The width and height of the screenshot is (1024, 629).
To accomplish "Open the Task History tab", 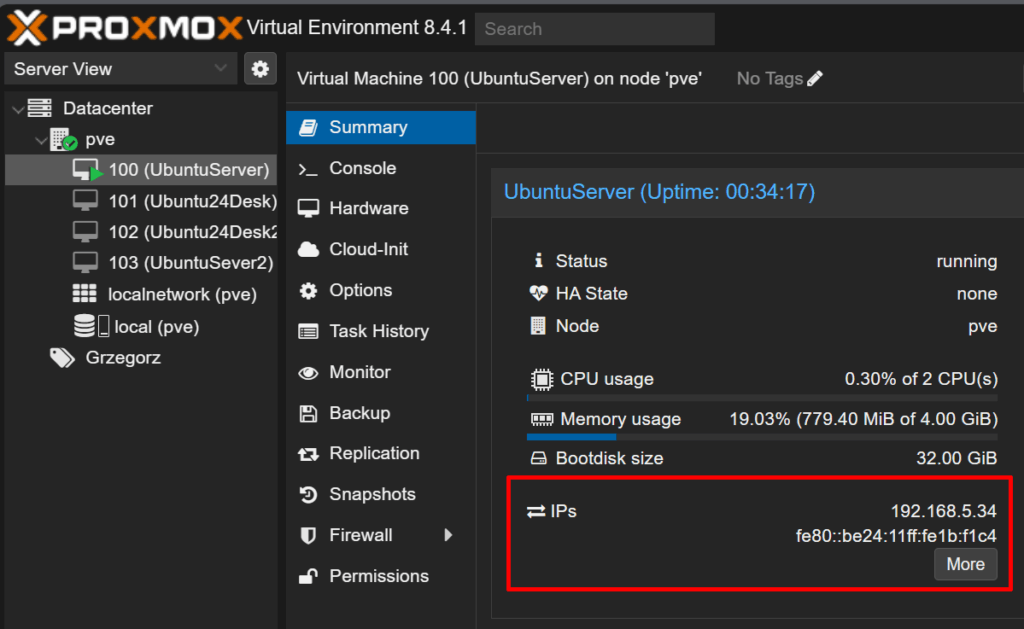I will click(381, 331).
